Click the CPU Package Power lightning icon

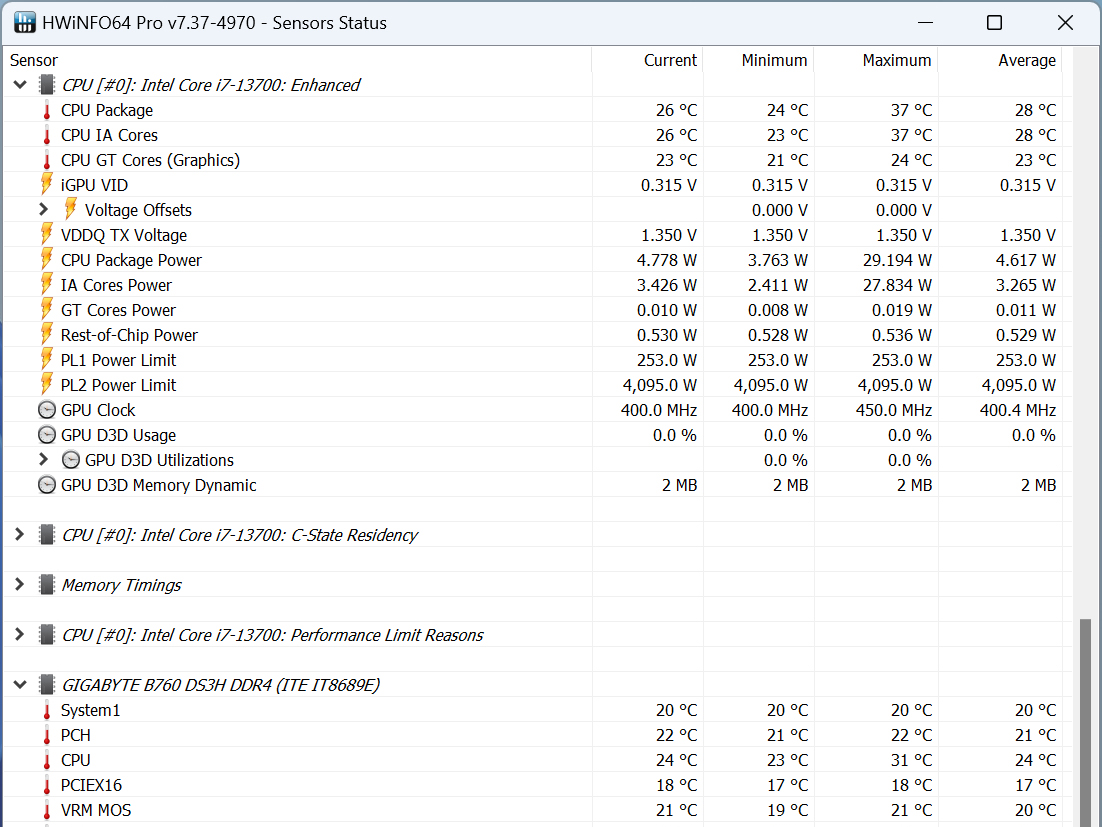47,260
